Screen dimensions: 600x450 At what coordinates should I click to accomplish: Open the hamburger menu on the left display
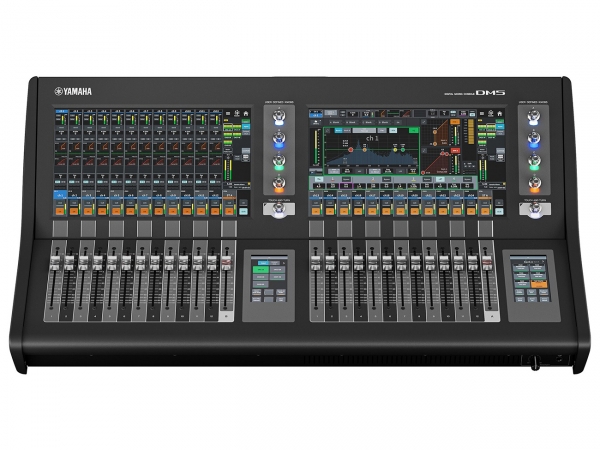tap(228, 113)
